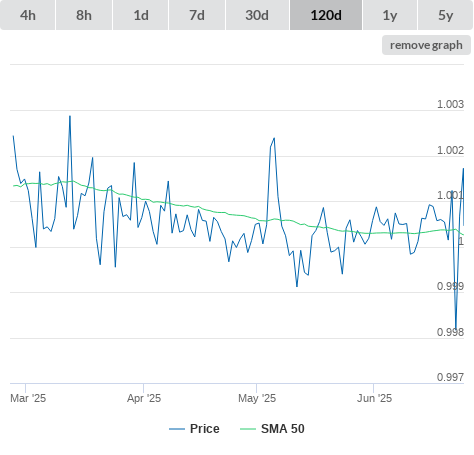Image resolution: width=474 pixels, height=455 pixels.
Task: Select the 30d time range
Action: pos(257,15)
